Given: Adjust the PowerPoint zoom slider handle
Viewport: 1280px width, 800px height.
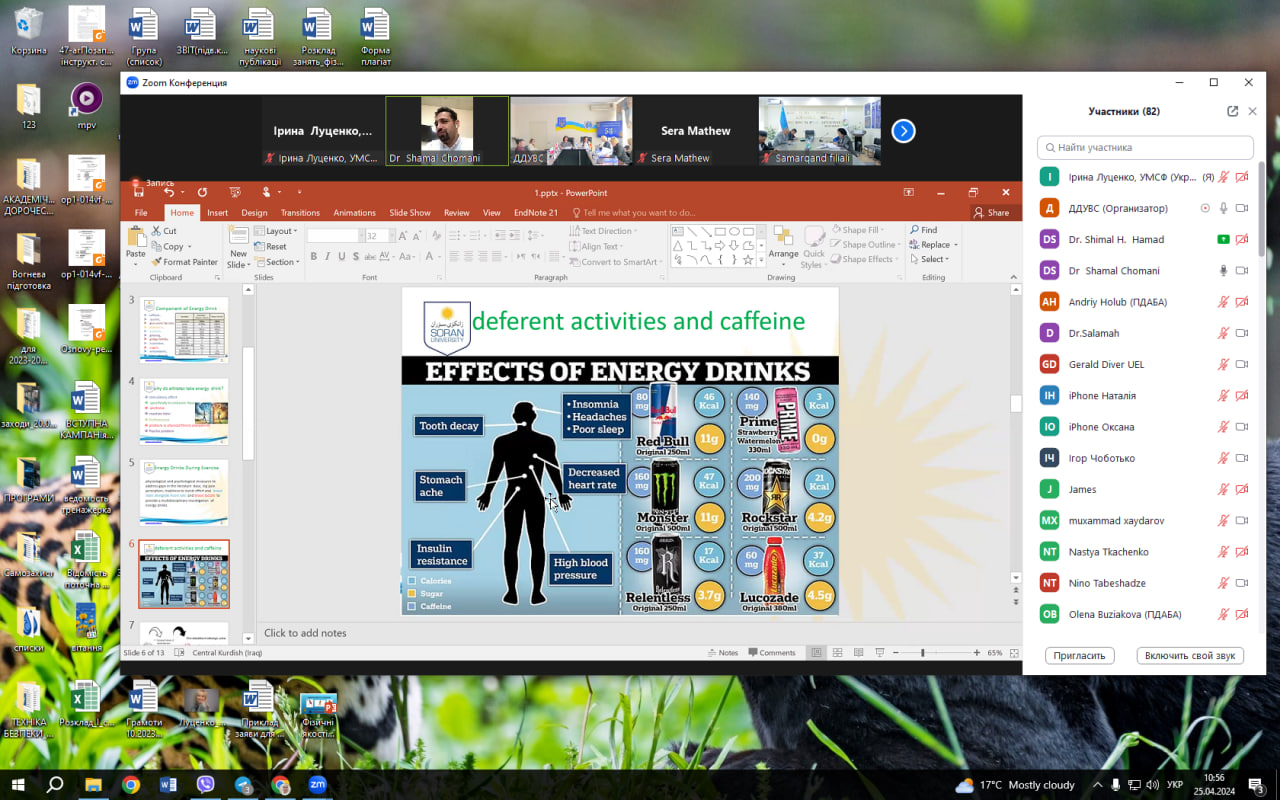Looking at the screenshot, I should (922, 652).
